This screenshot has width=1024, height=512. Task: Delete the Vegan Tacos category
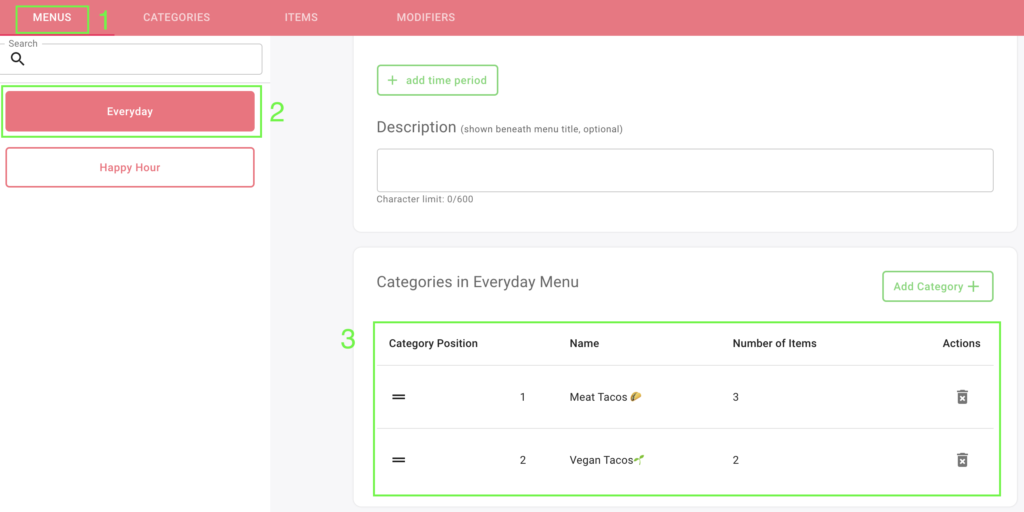point(962,460)
